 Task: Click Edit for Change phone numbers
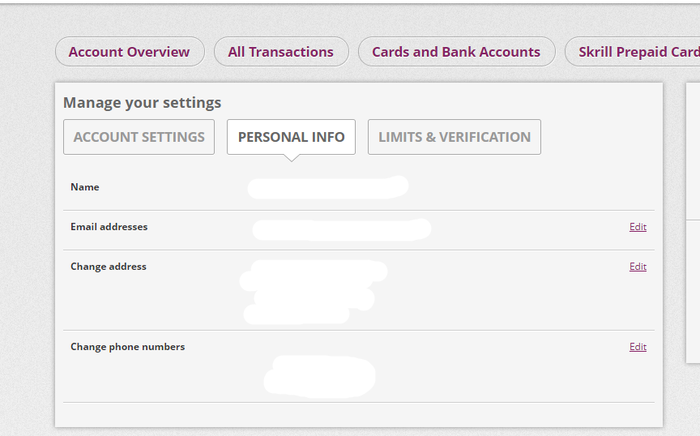[x=637, y=347]
